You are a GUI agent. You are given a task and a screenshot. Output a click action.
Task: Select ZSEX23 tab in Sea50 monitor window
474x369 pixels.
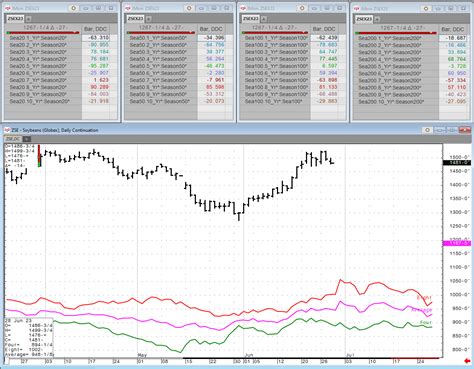pyautogui.click(x=135, y=19)
